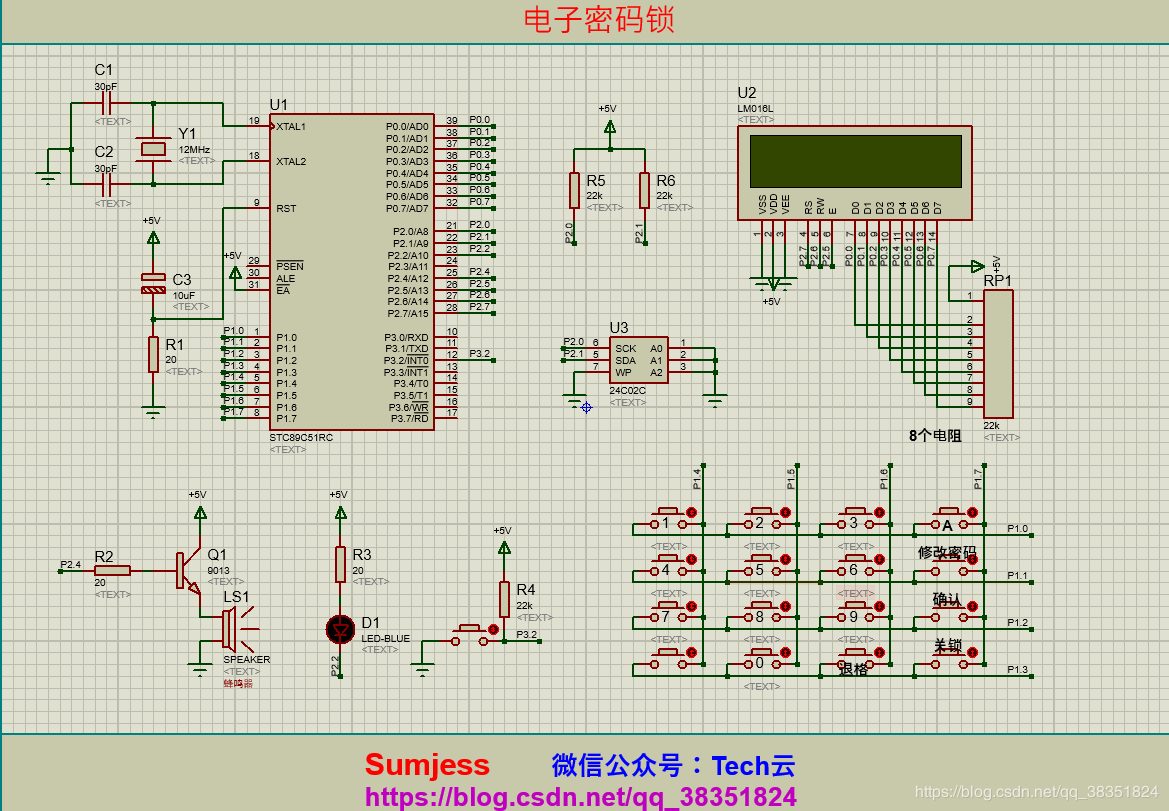Select the C3 10uF electrolytic capacitor
Viewport: 1169px width, 811px height.
click(153, 283)
